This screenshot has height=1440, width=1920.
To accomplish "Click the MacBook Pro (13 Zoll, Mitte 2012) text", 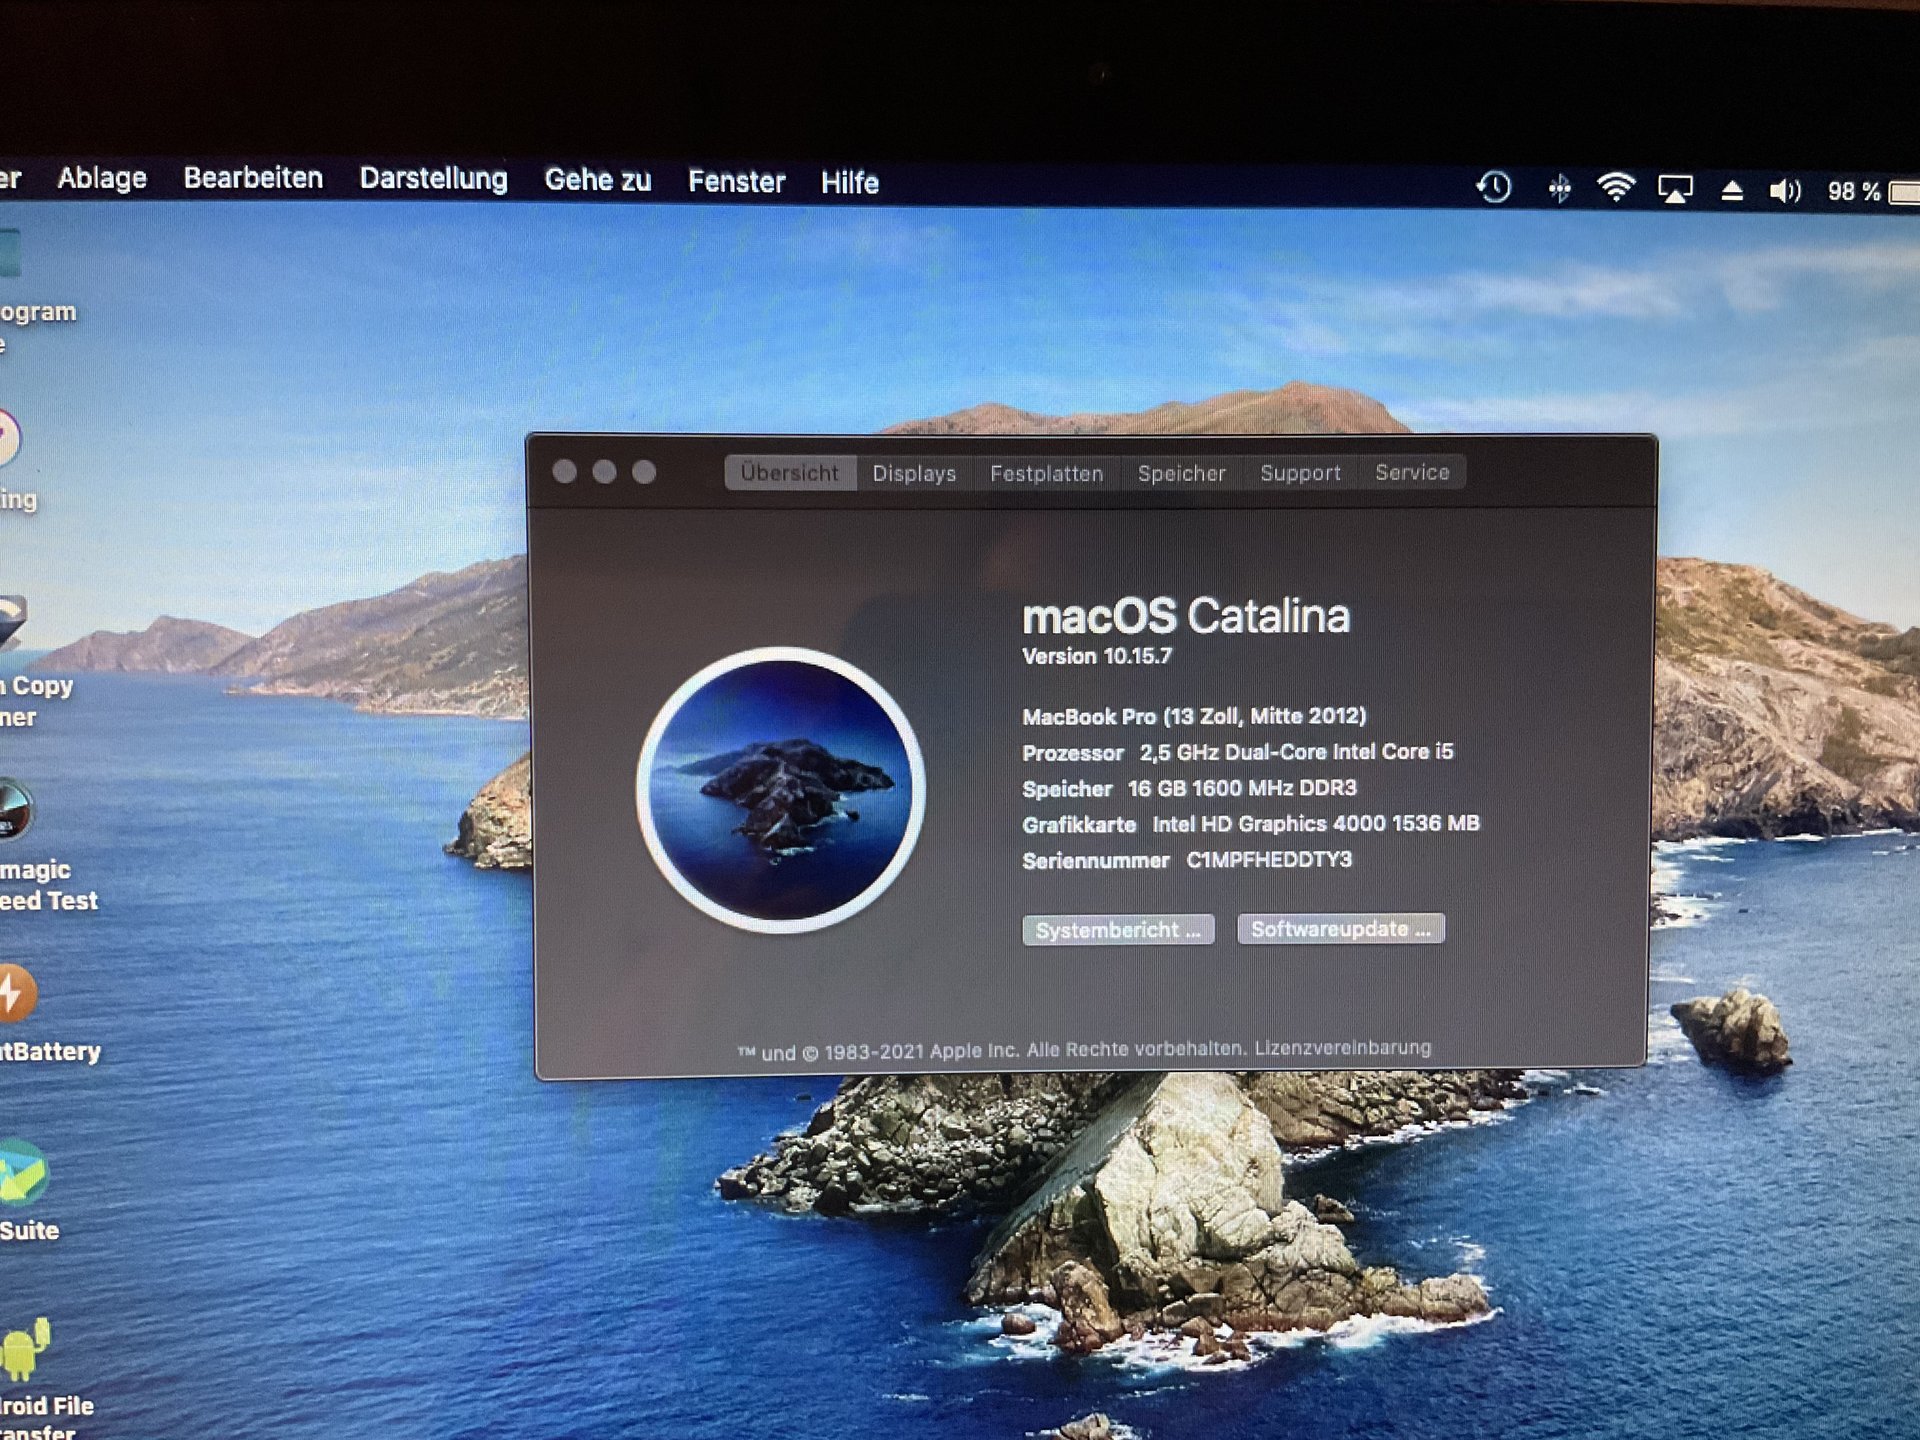I will [1194, 716].
